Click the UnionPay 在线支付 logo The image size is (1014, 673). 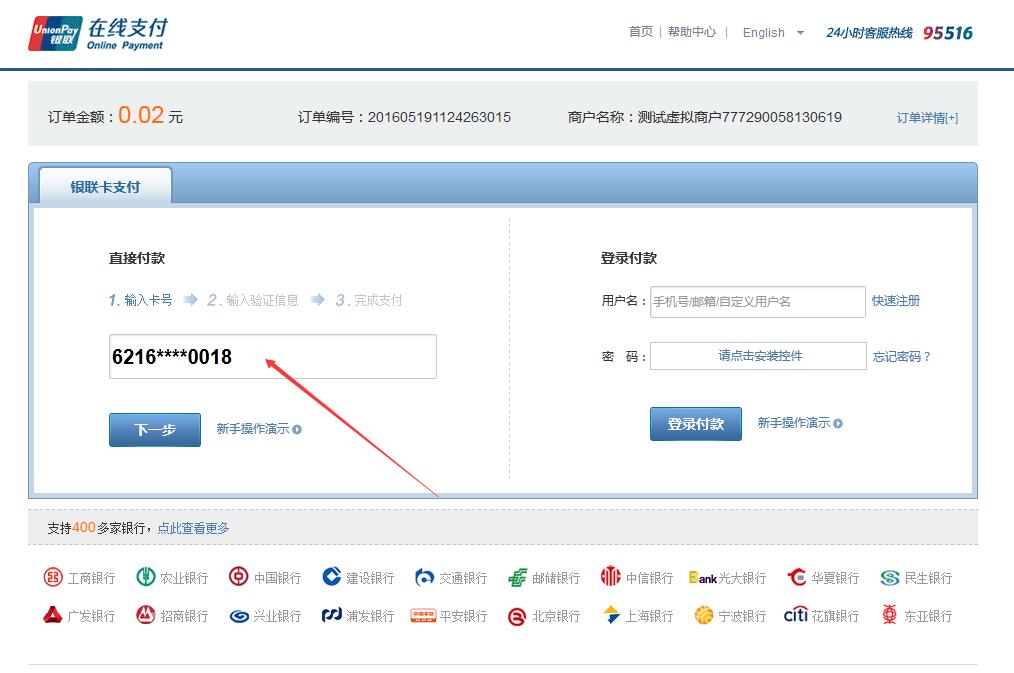[x=97, y=32]
